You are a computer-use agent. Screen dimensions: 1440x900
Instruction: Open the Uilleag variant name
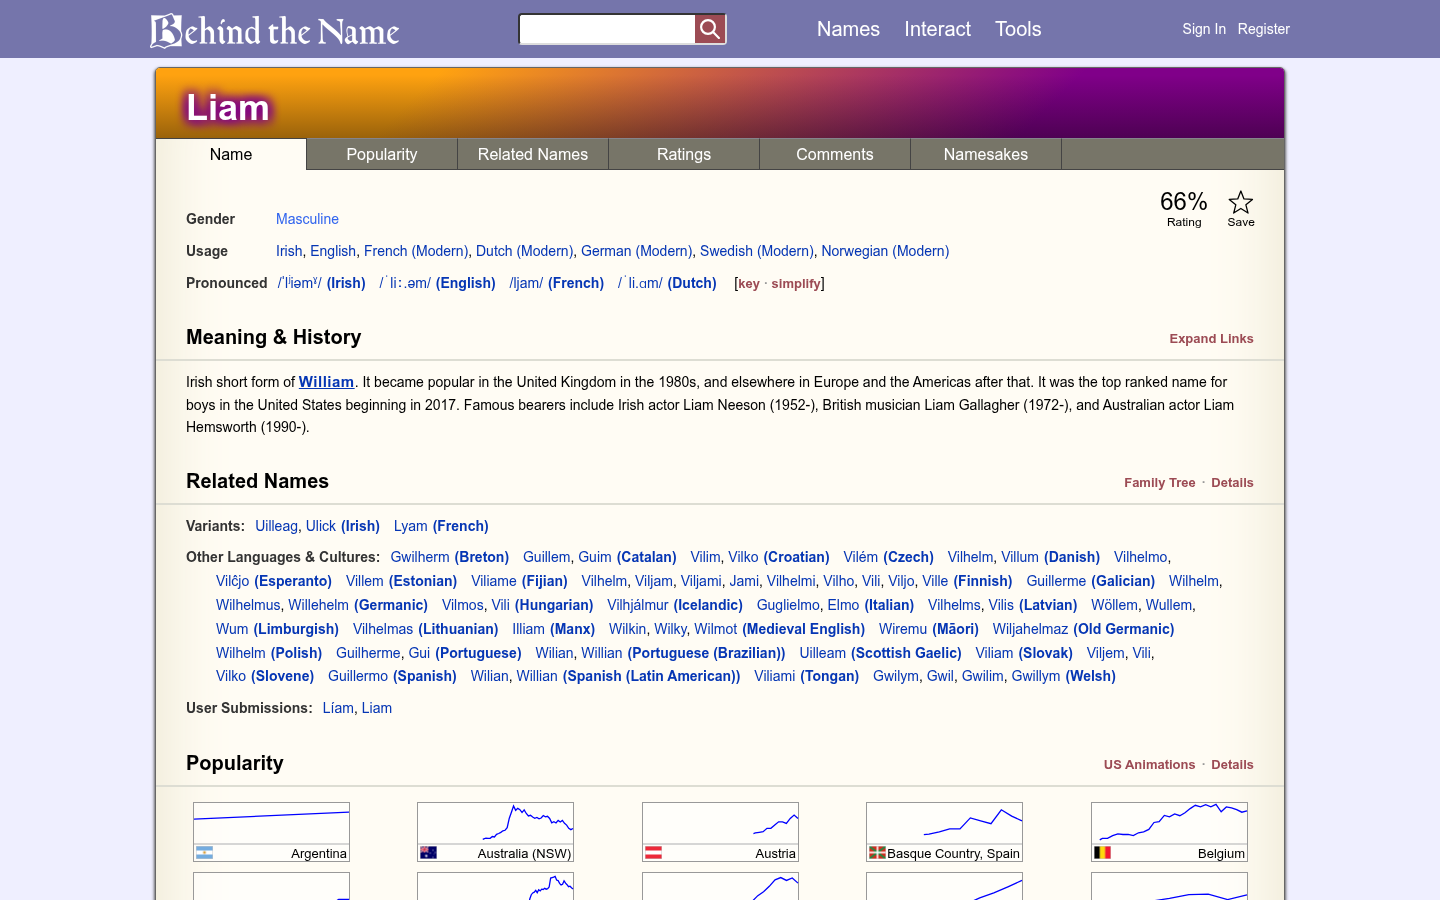276,526
